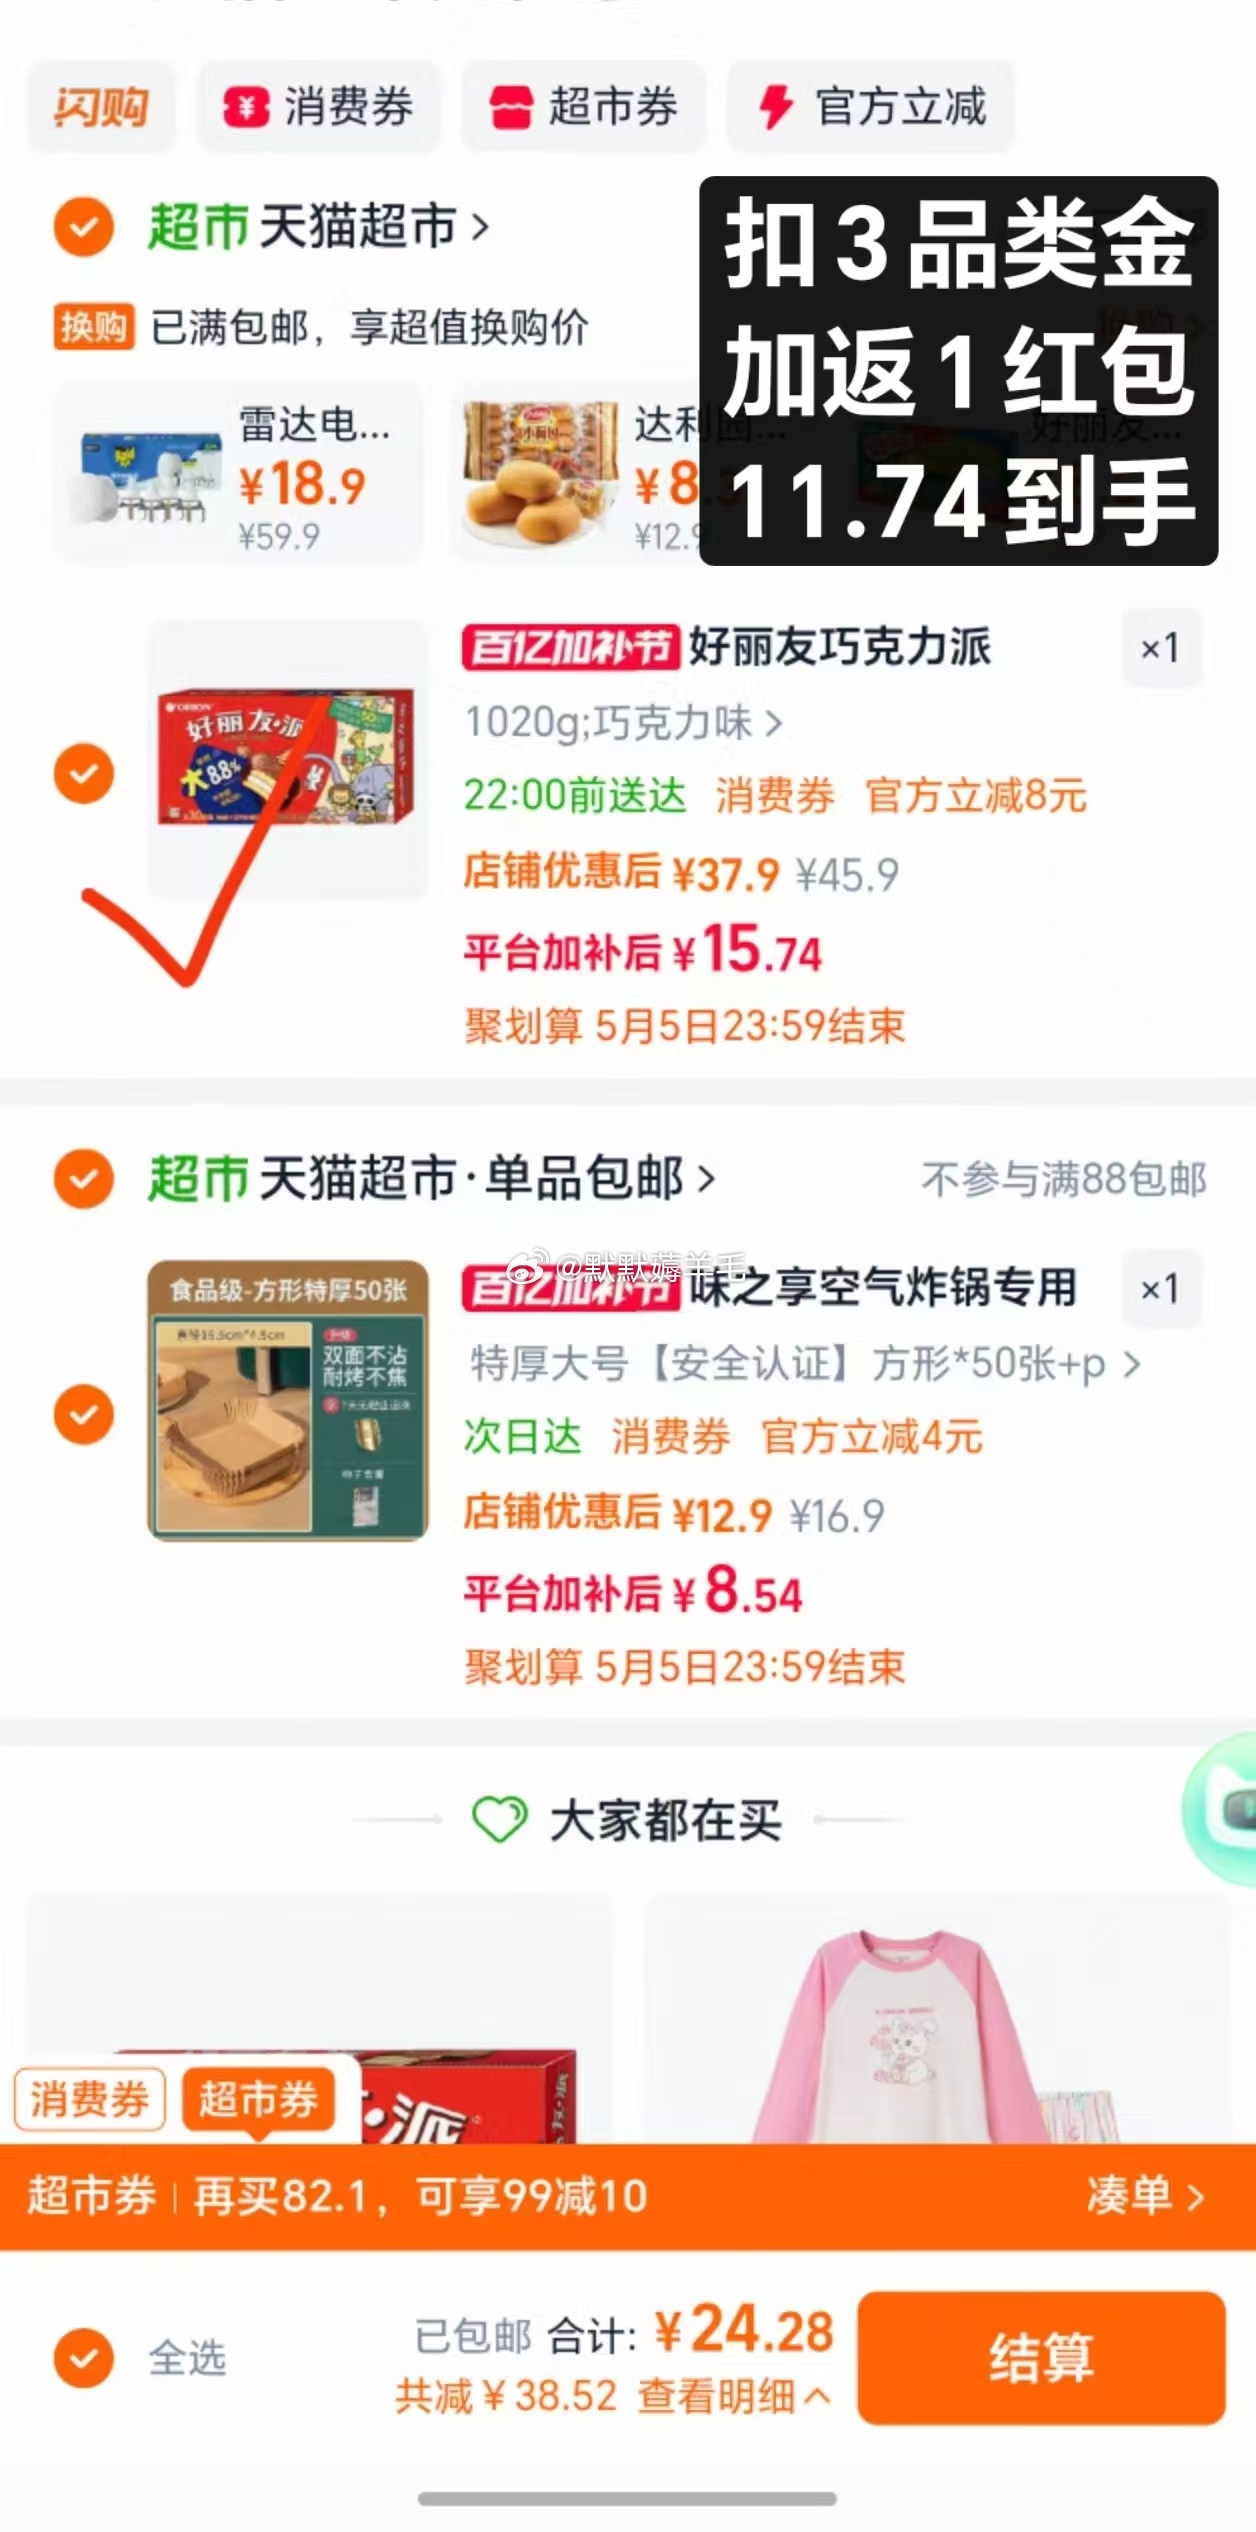Tap the 换购 orange badge icon
1256x2532 pixels.
point(93,327)
